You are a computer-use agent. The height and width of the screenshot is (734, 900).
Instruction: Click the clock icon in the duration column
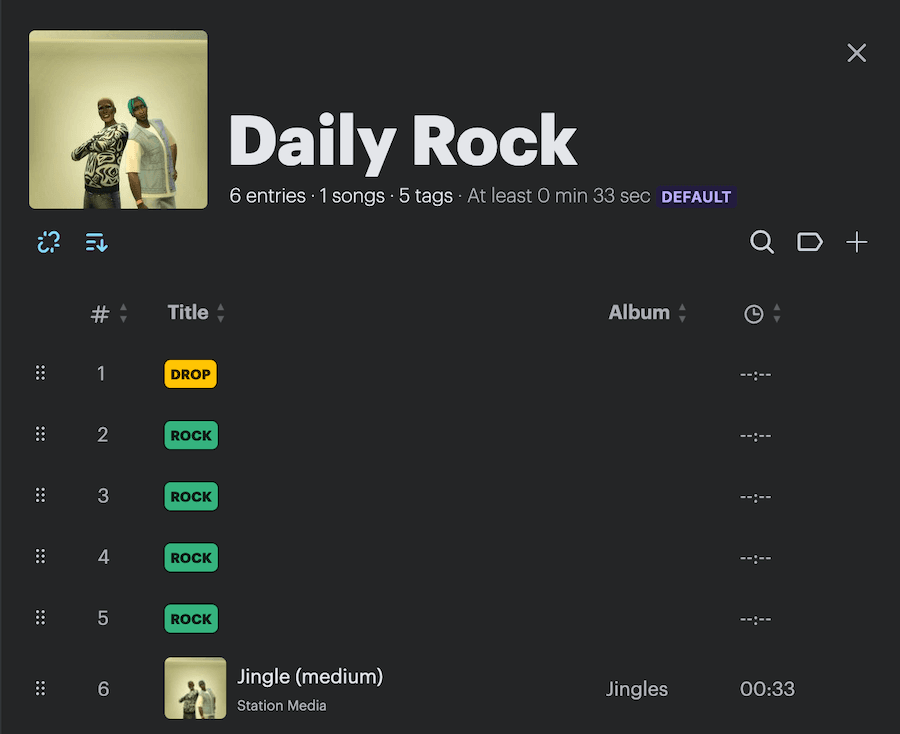[x=755, y=313]
